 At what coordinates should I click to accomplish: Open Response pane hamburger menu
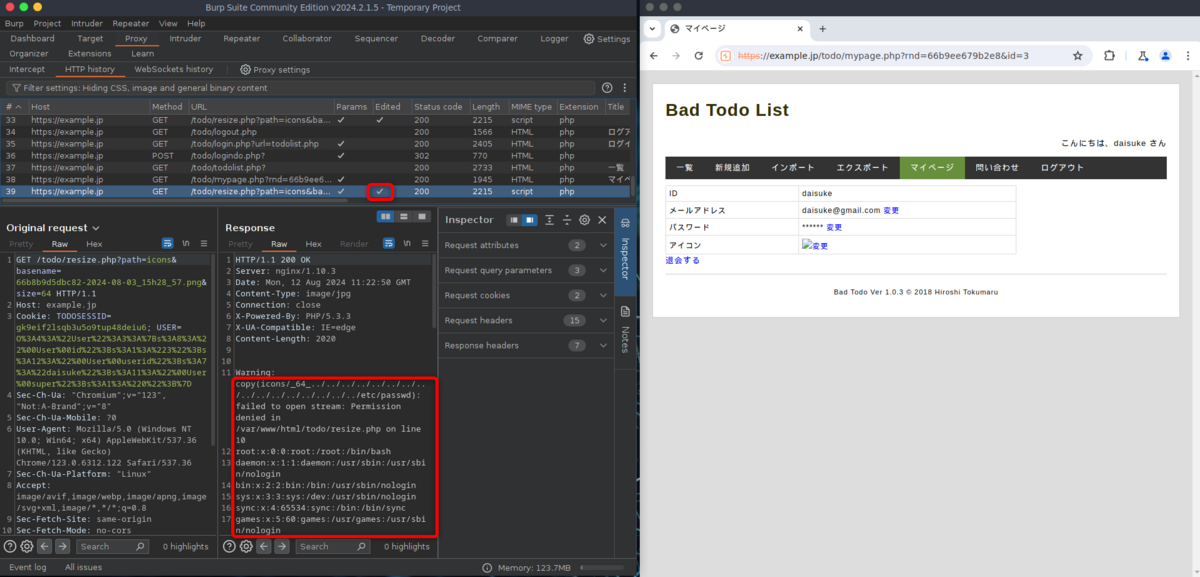(423, 244)
